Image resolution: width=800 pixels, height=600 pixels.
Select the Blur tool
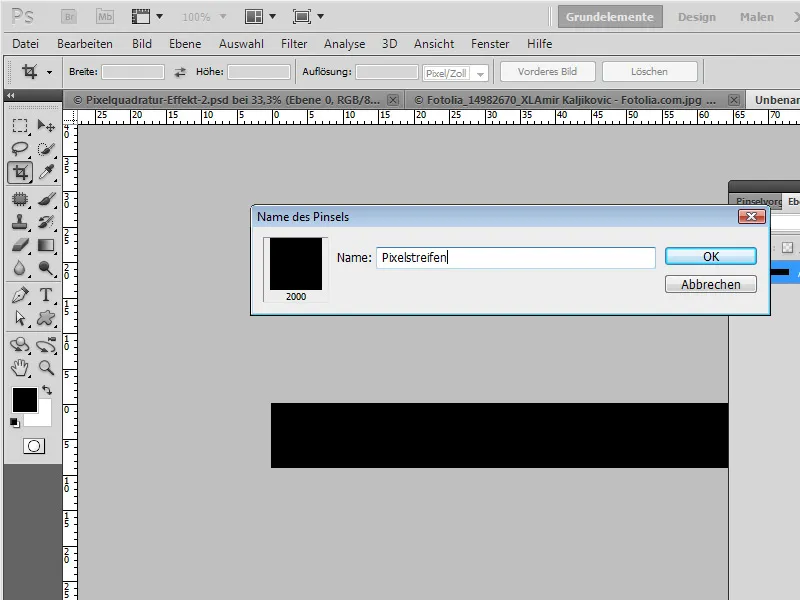[20, 268]
